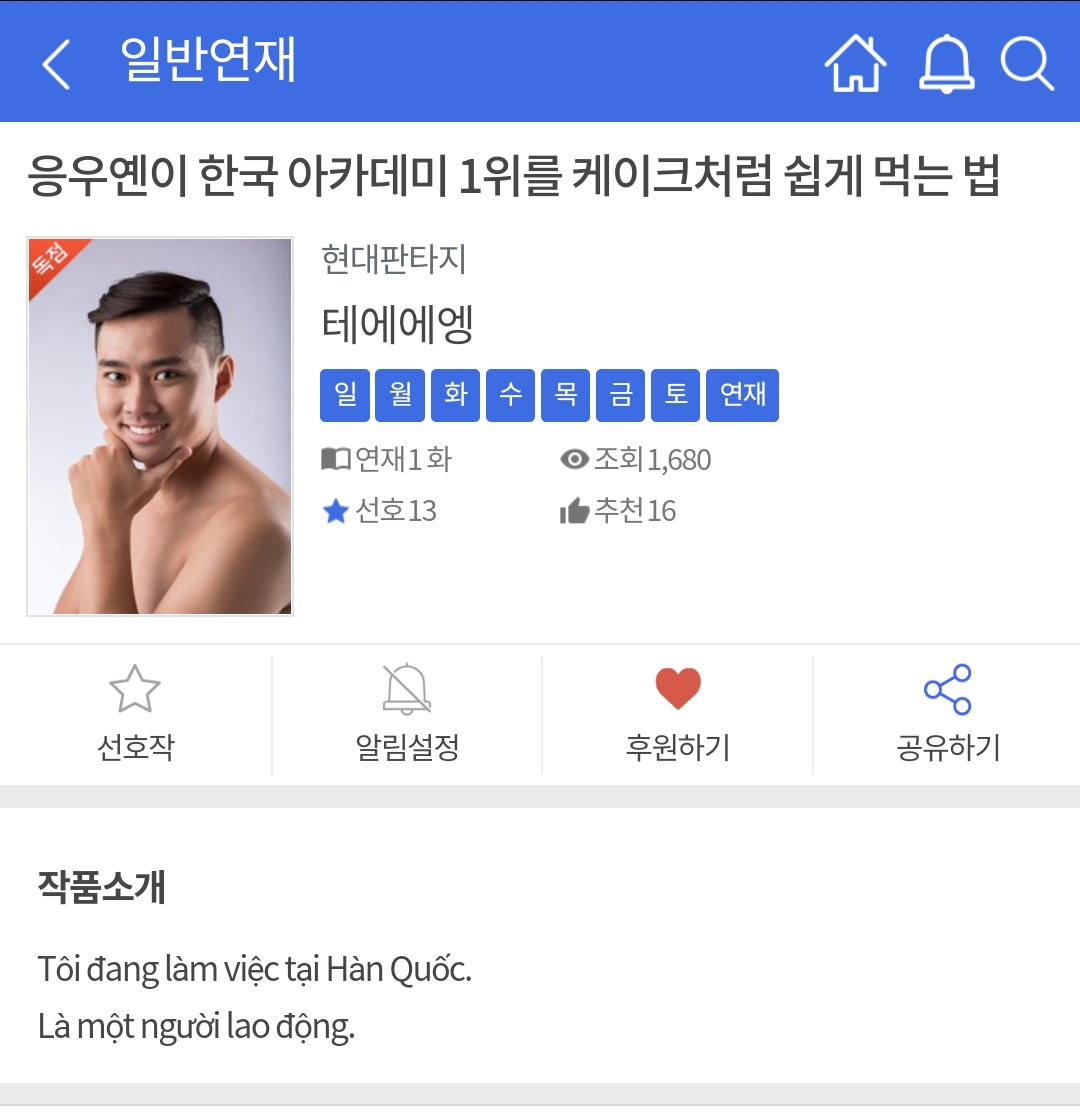Image resolution: width=1080 pixels, height=1118 pixels.
Task: Tap the 일반연재 header title
Action: [x=208, y=60]
